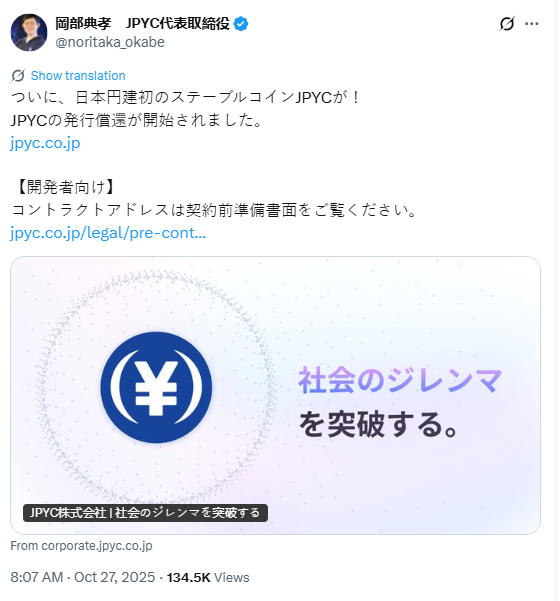Click the card caption JPYC株式会社 | 社会のジレンマを突破する
The width and height of the screenshot is (560, 601).
point(145,512)
